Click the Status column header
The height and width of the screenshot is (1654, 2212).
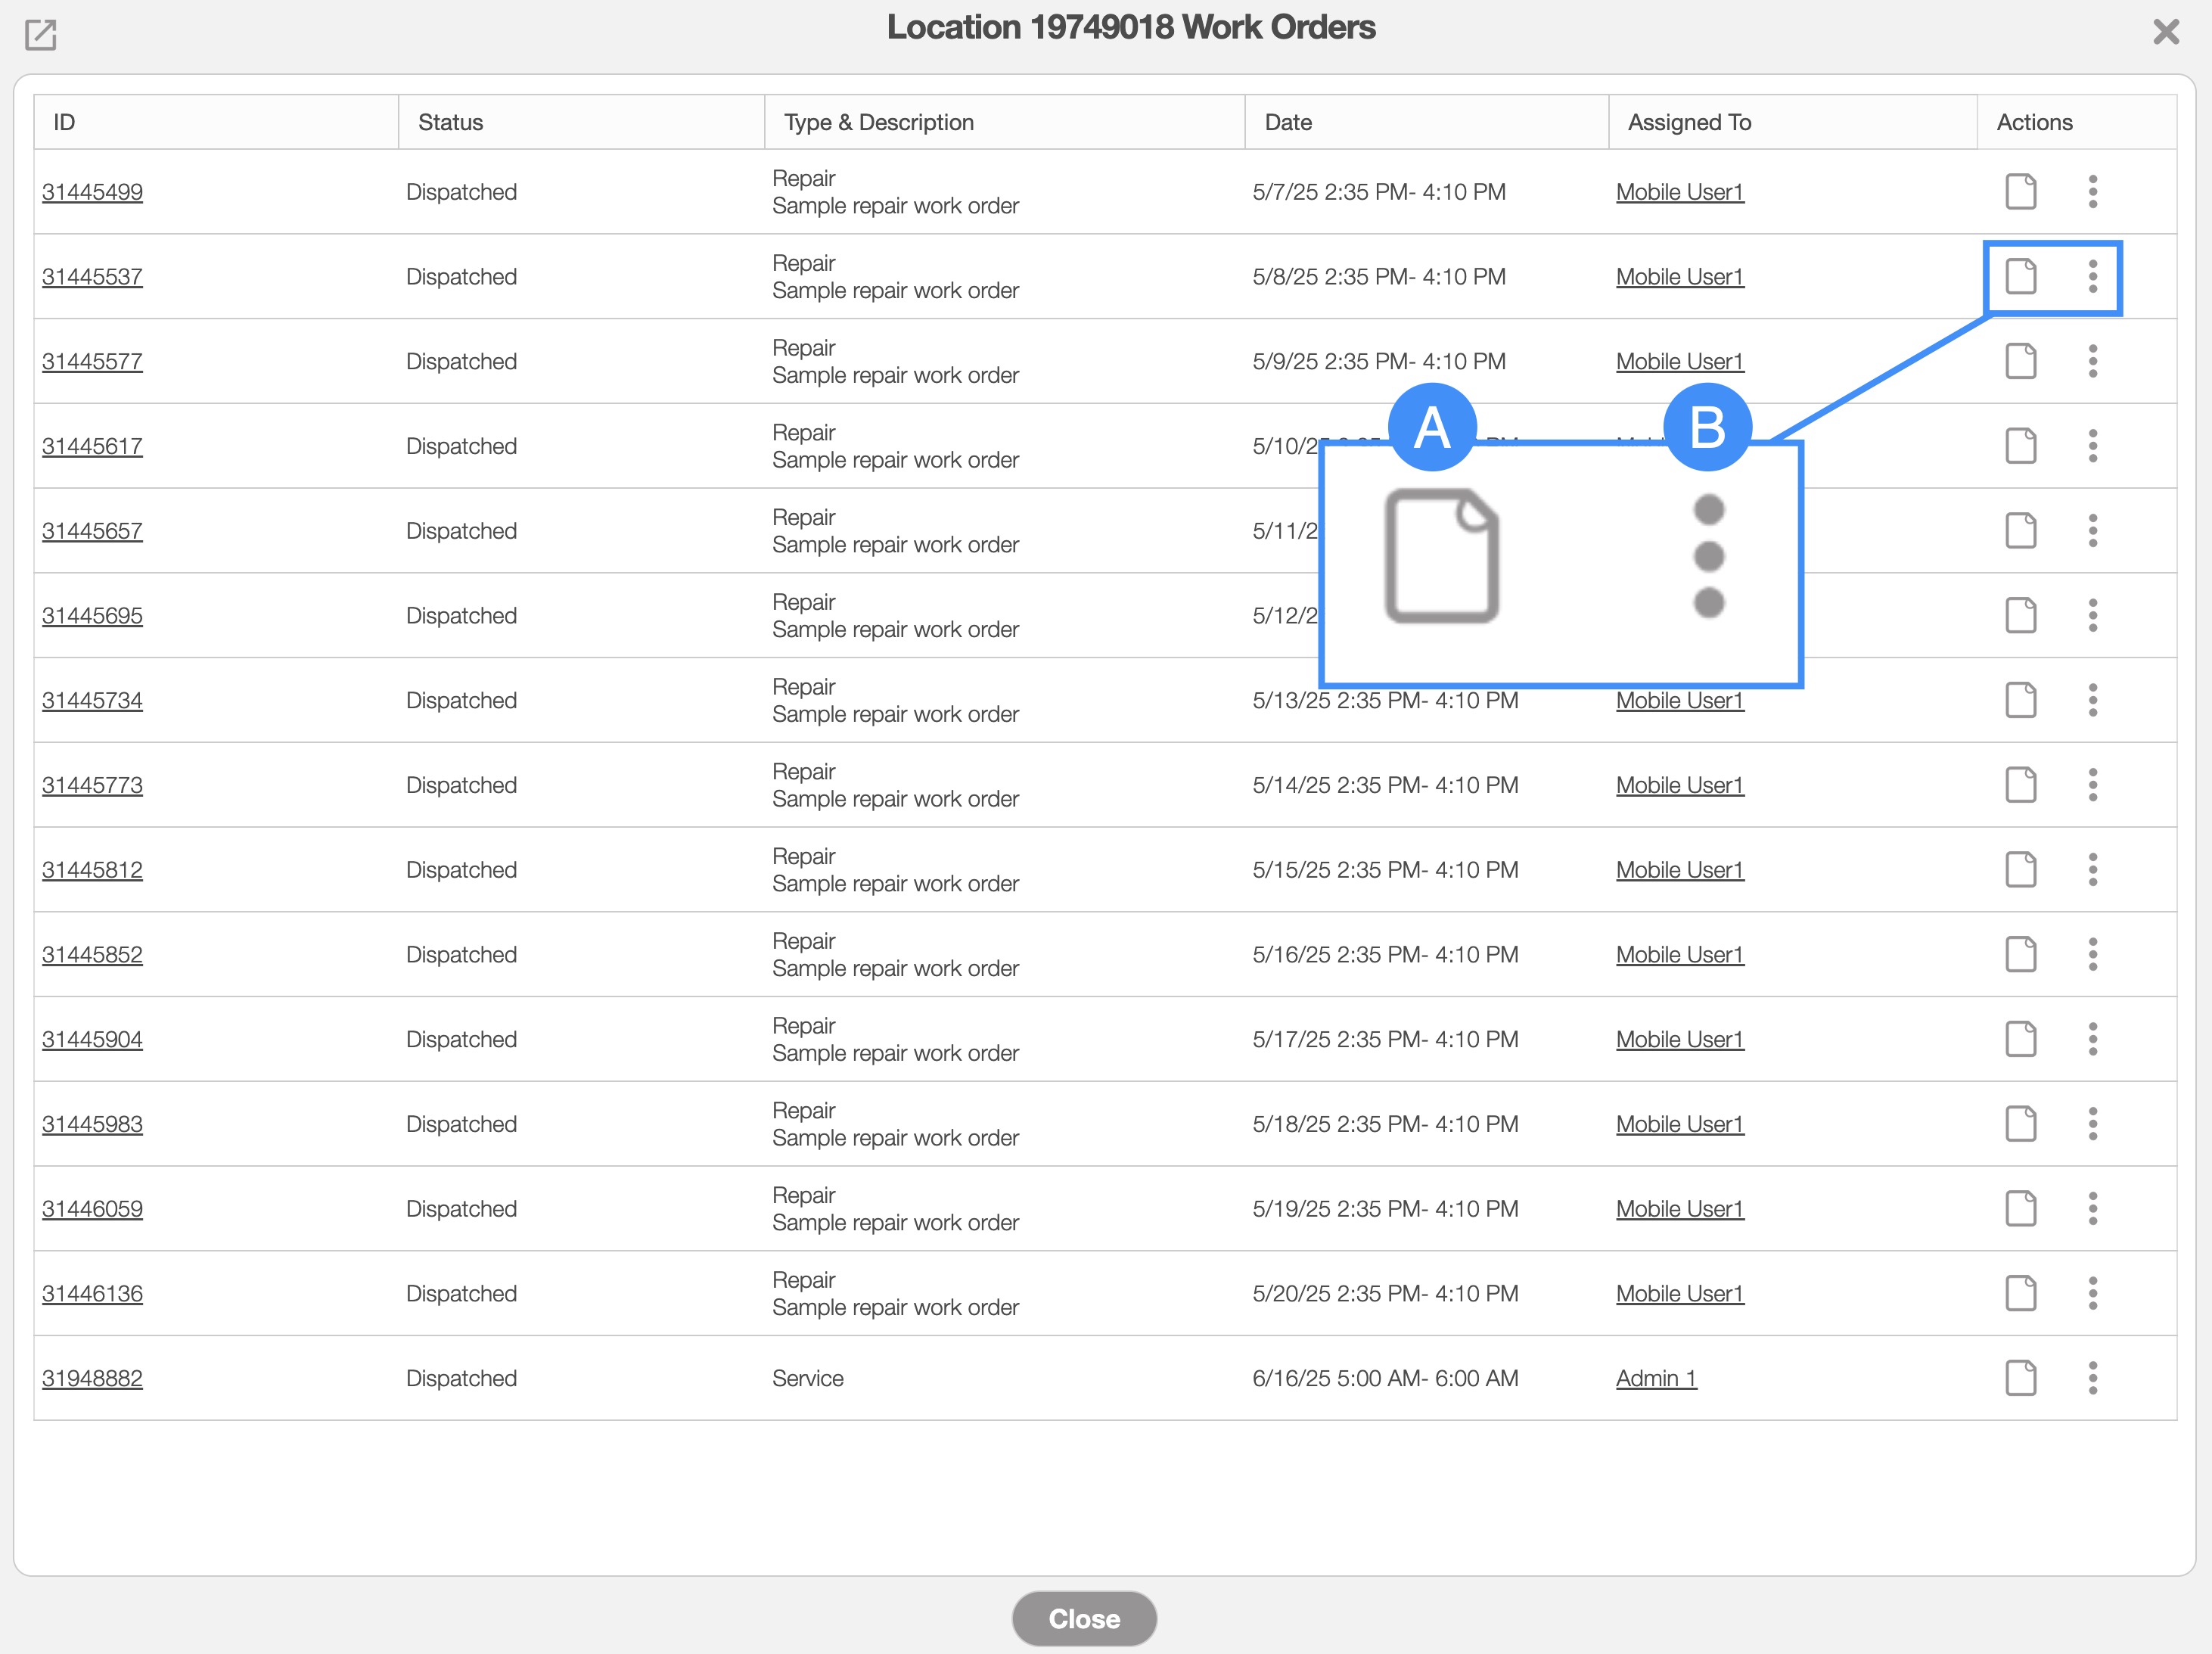pos(450,122)
